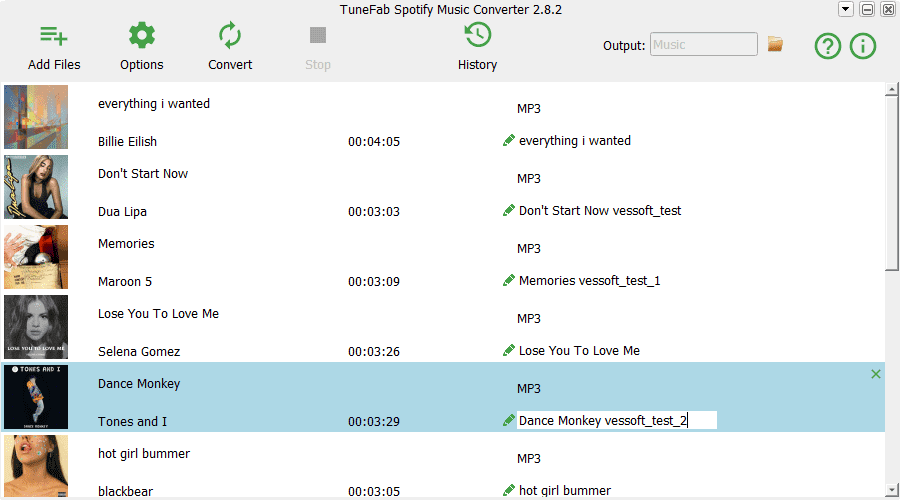Viewport: 900px width, 500px height.
Task: Click the vertical scrollbar thumb
Action: point(891,183)
